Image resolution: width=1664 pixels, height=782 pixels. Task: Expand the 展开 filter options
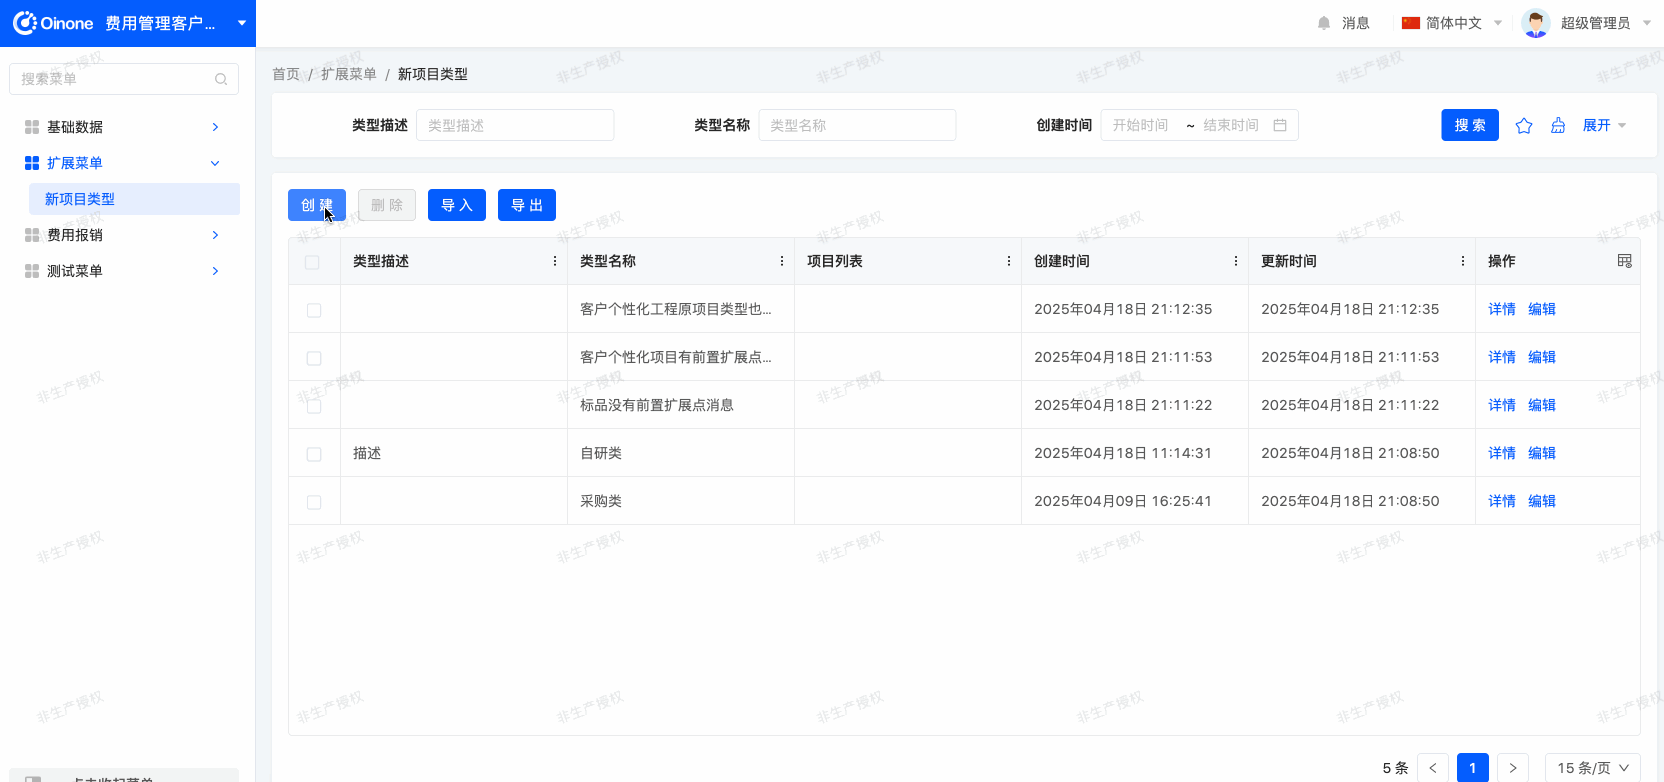point(1604,126)
